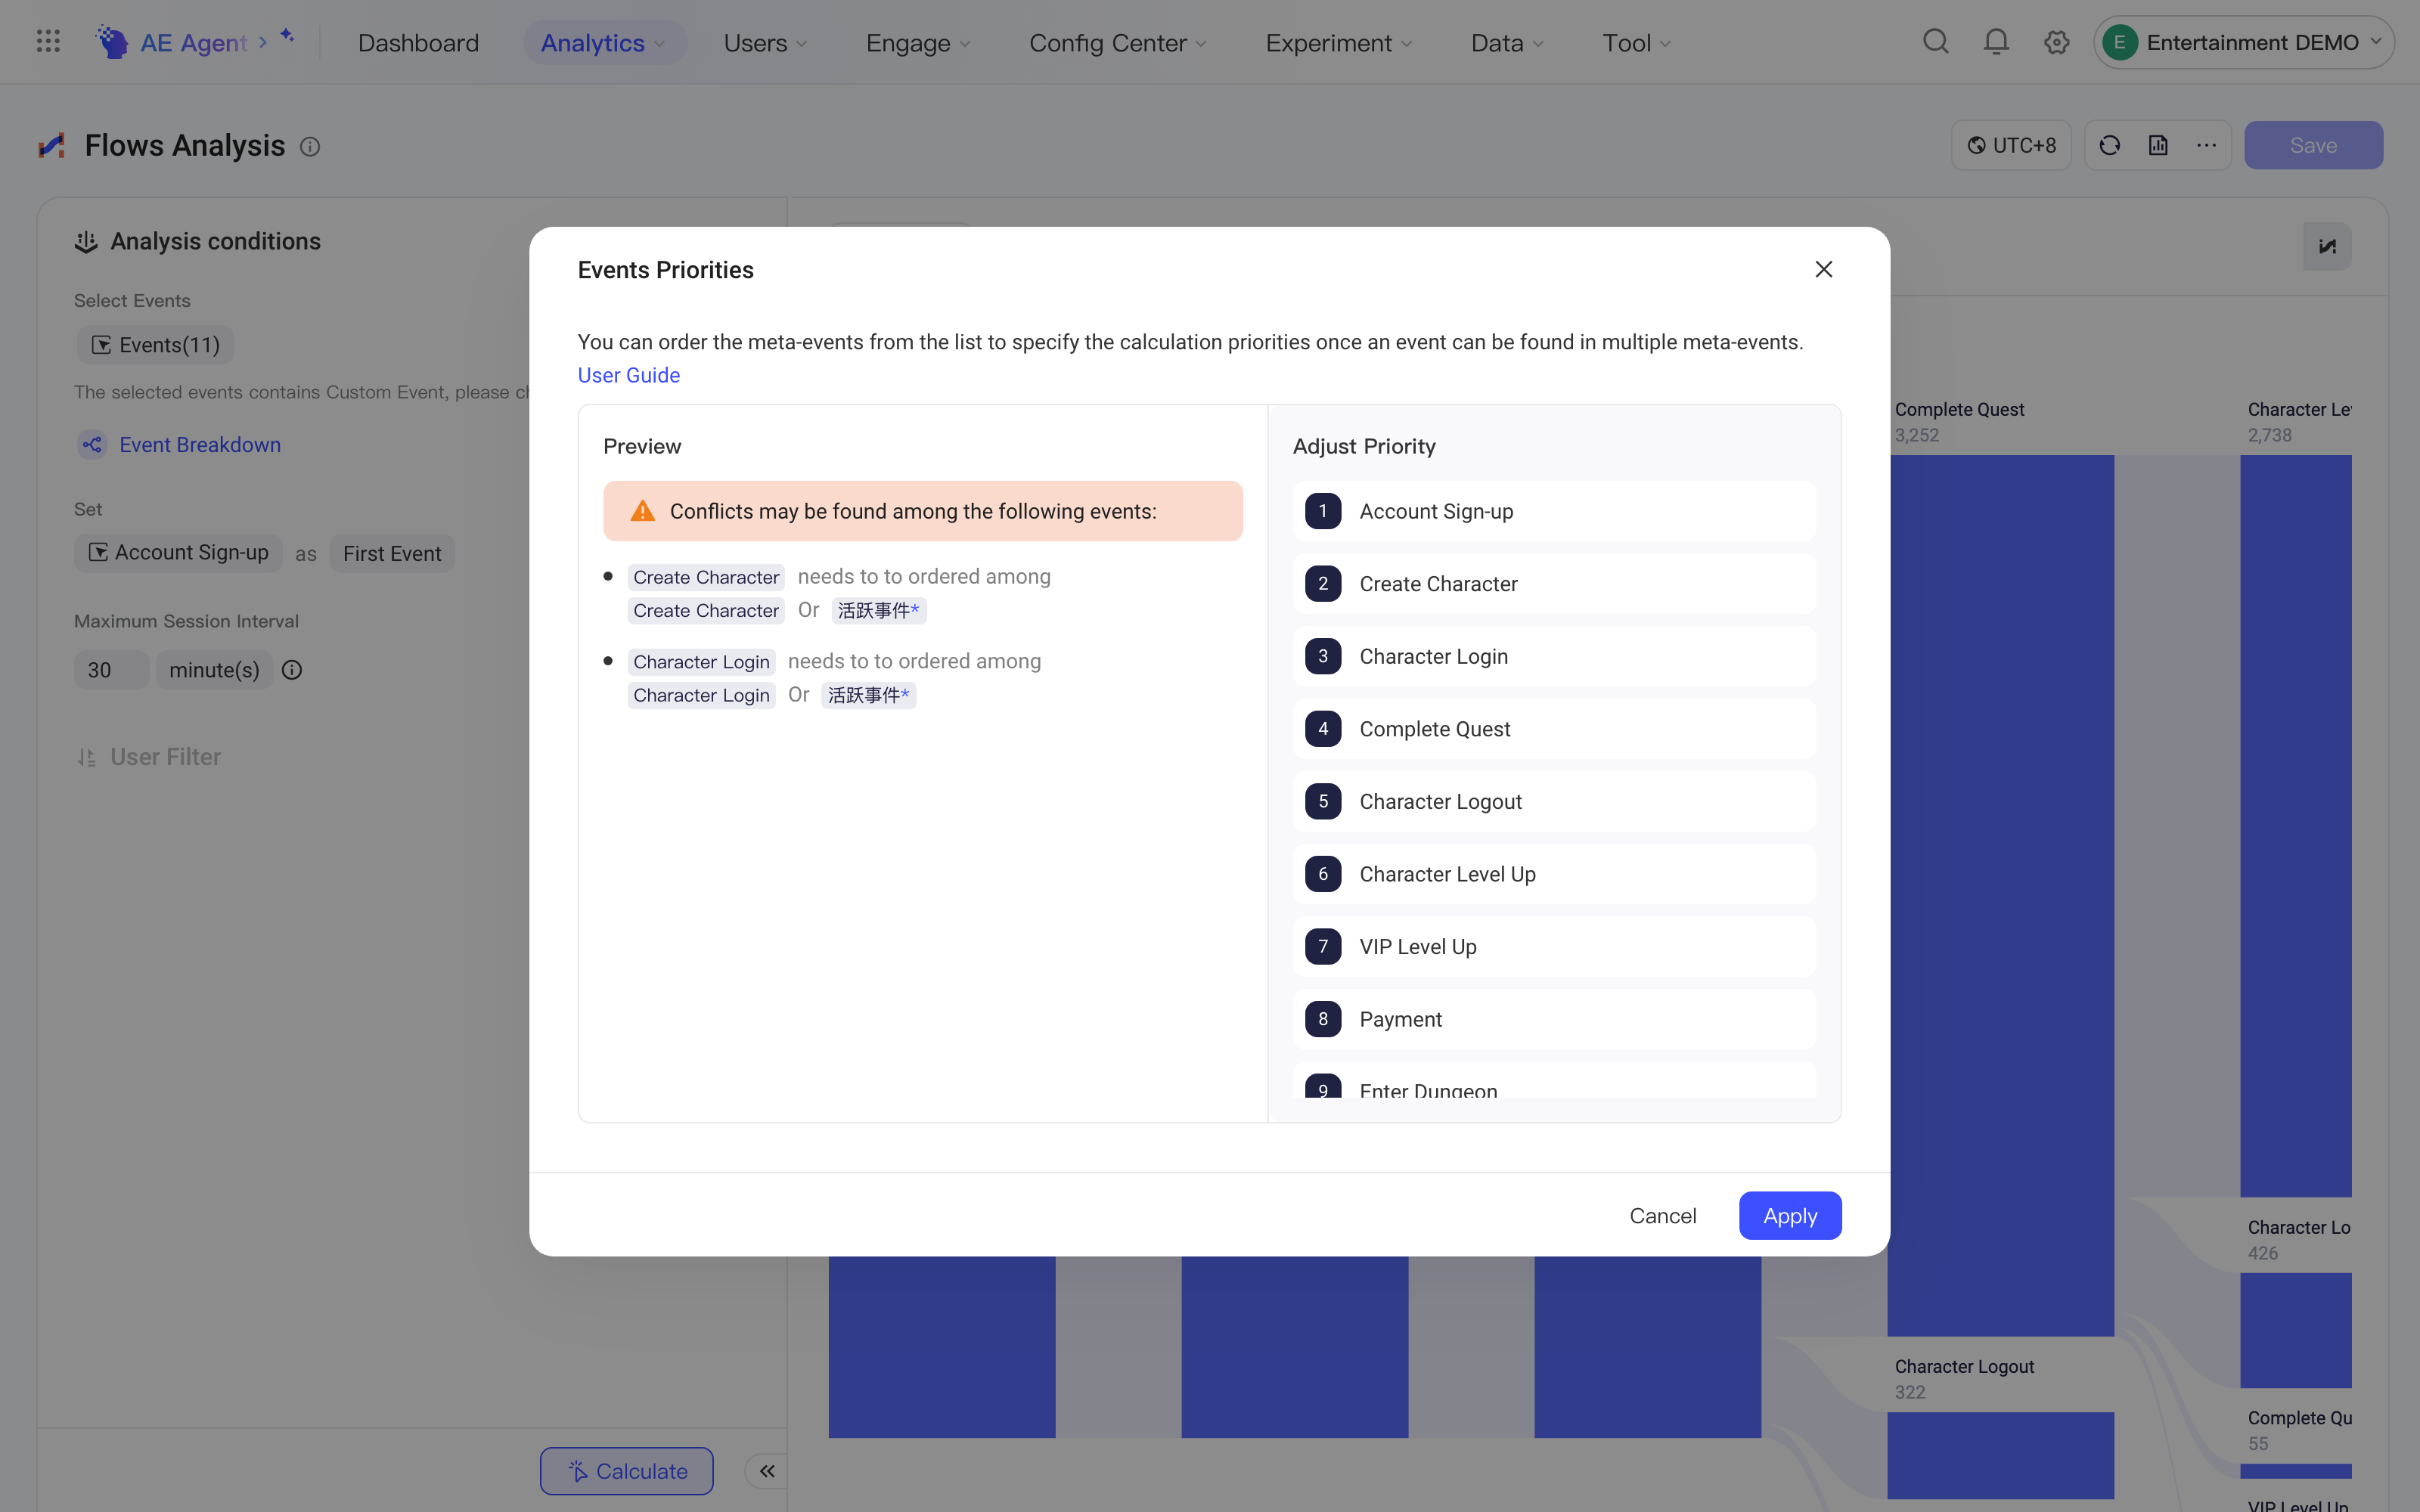Cancel the Events Priorities dialog
2420x1512 pixels.
pos(1663,1215)
